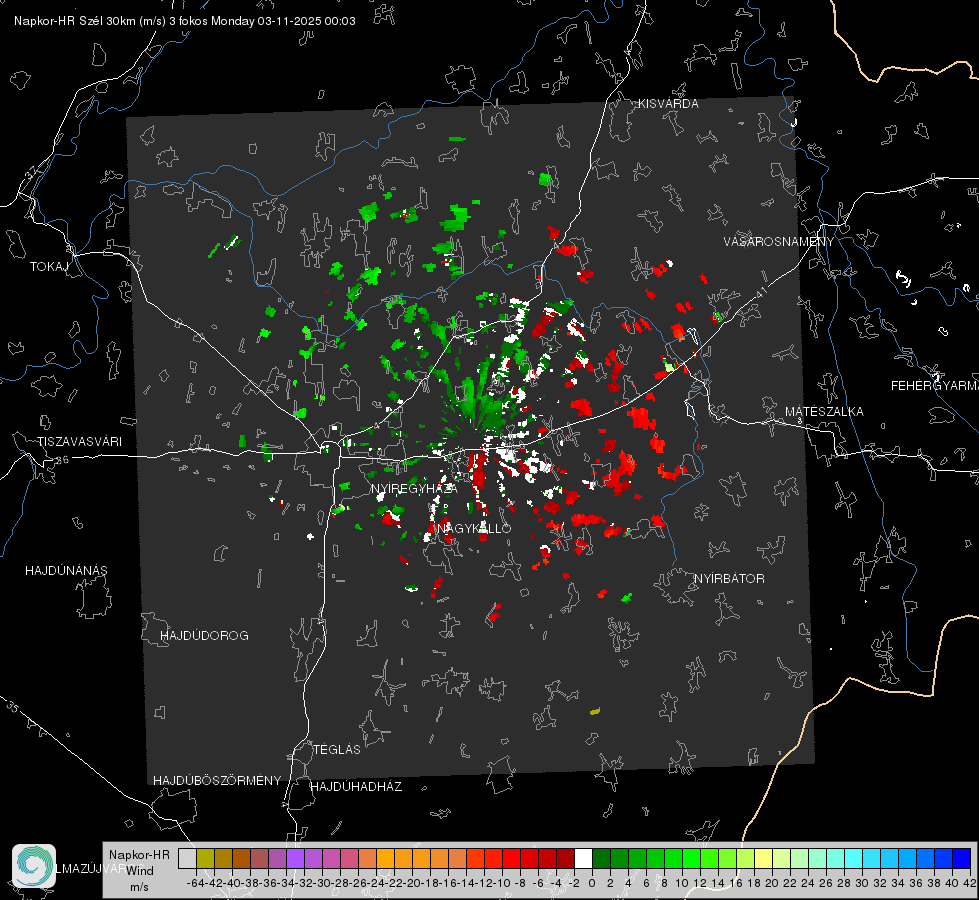Image resolution: width=979 pixels, height=900 pixels.
Task: Select the VÁSÁROSNAMÉNY city label
Action: (778, 242)
